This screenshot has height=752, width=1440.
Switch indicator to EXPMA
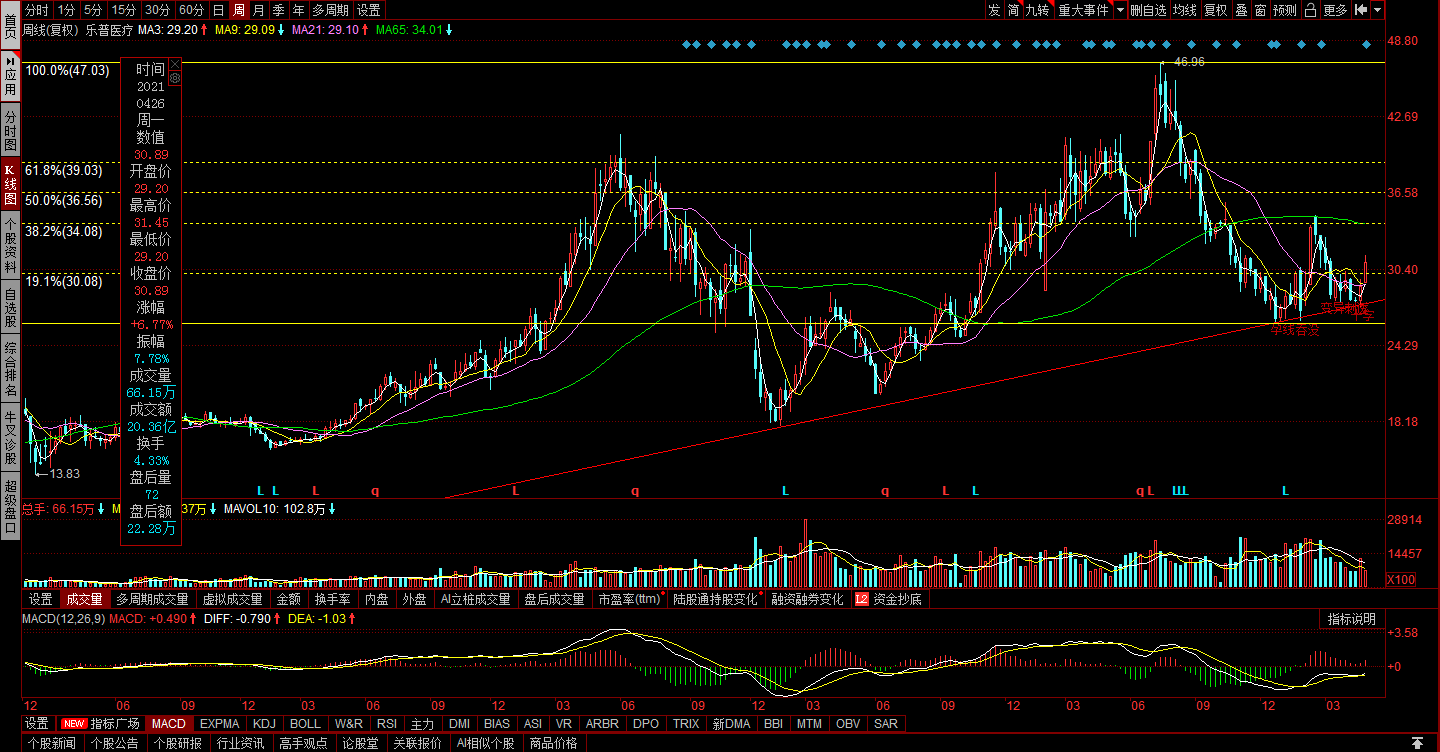click(x=219, y=723)
